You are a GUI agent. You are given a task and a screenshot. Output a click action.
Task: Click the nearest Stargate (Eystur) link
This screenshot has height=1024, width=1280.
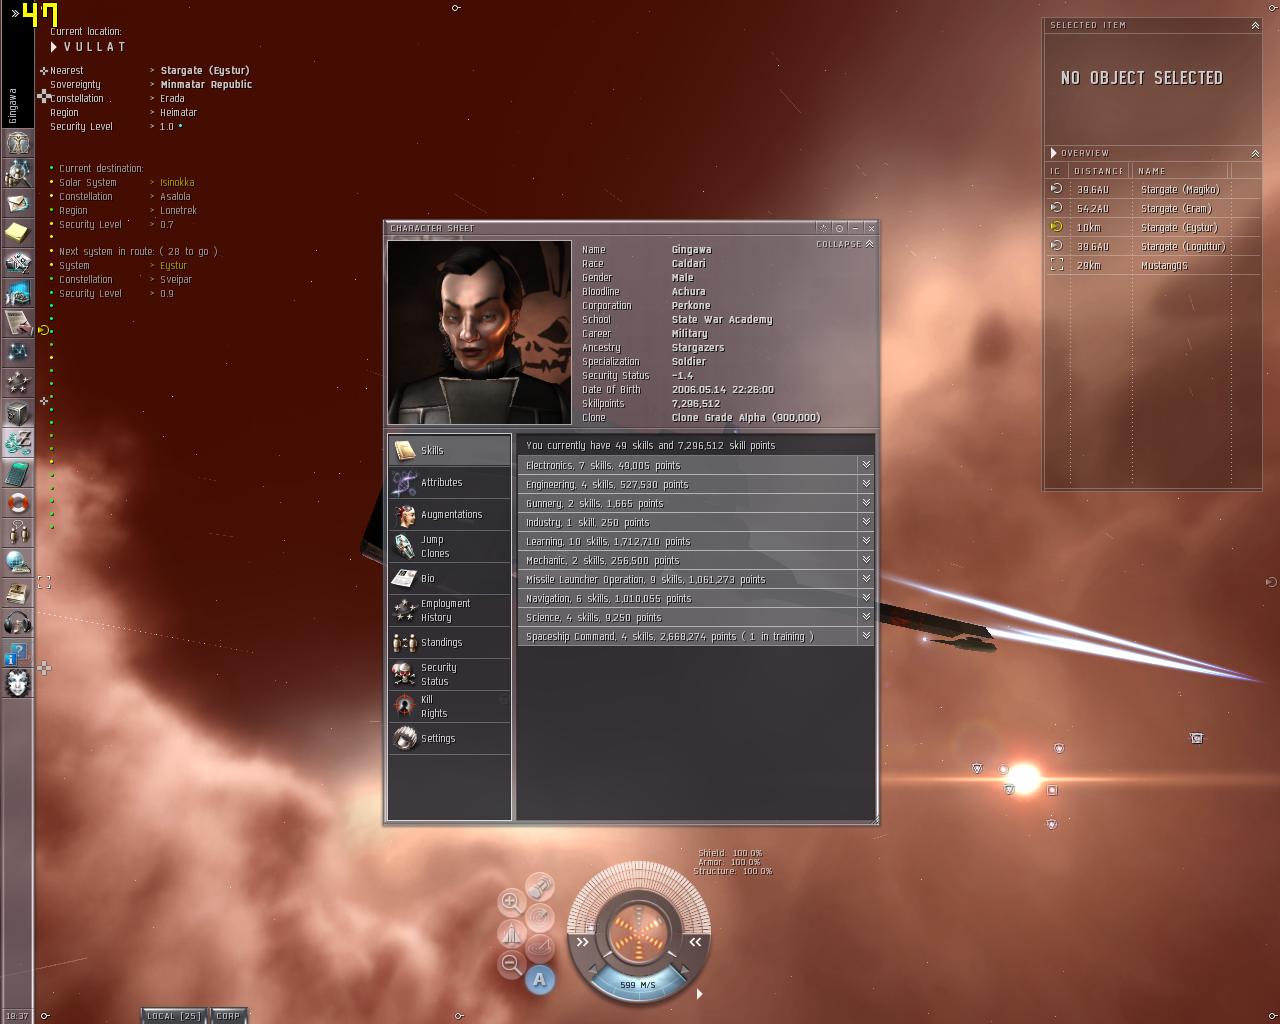point(205,71)
